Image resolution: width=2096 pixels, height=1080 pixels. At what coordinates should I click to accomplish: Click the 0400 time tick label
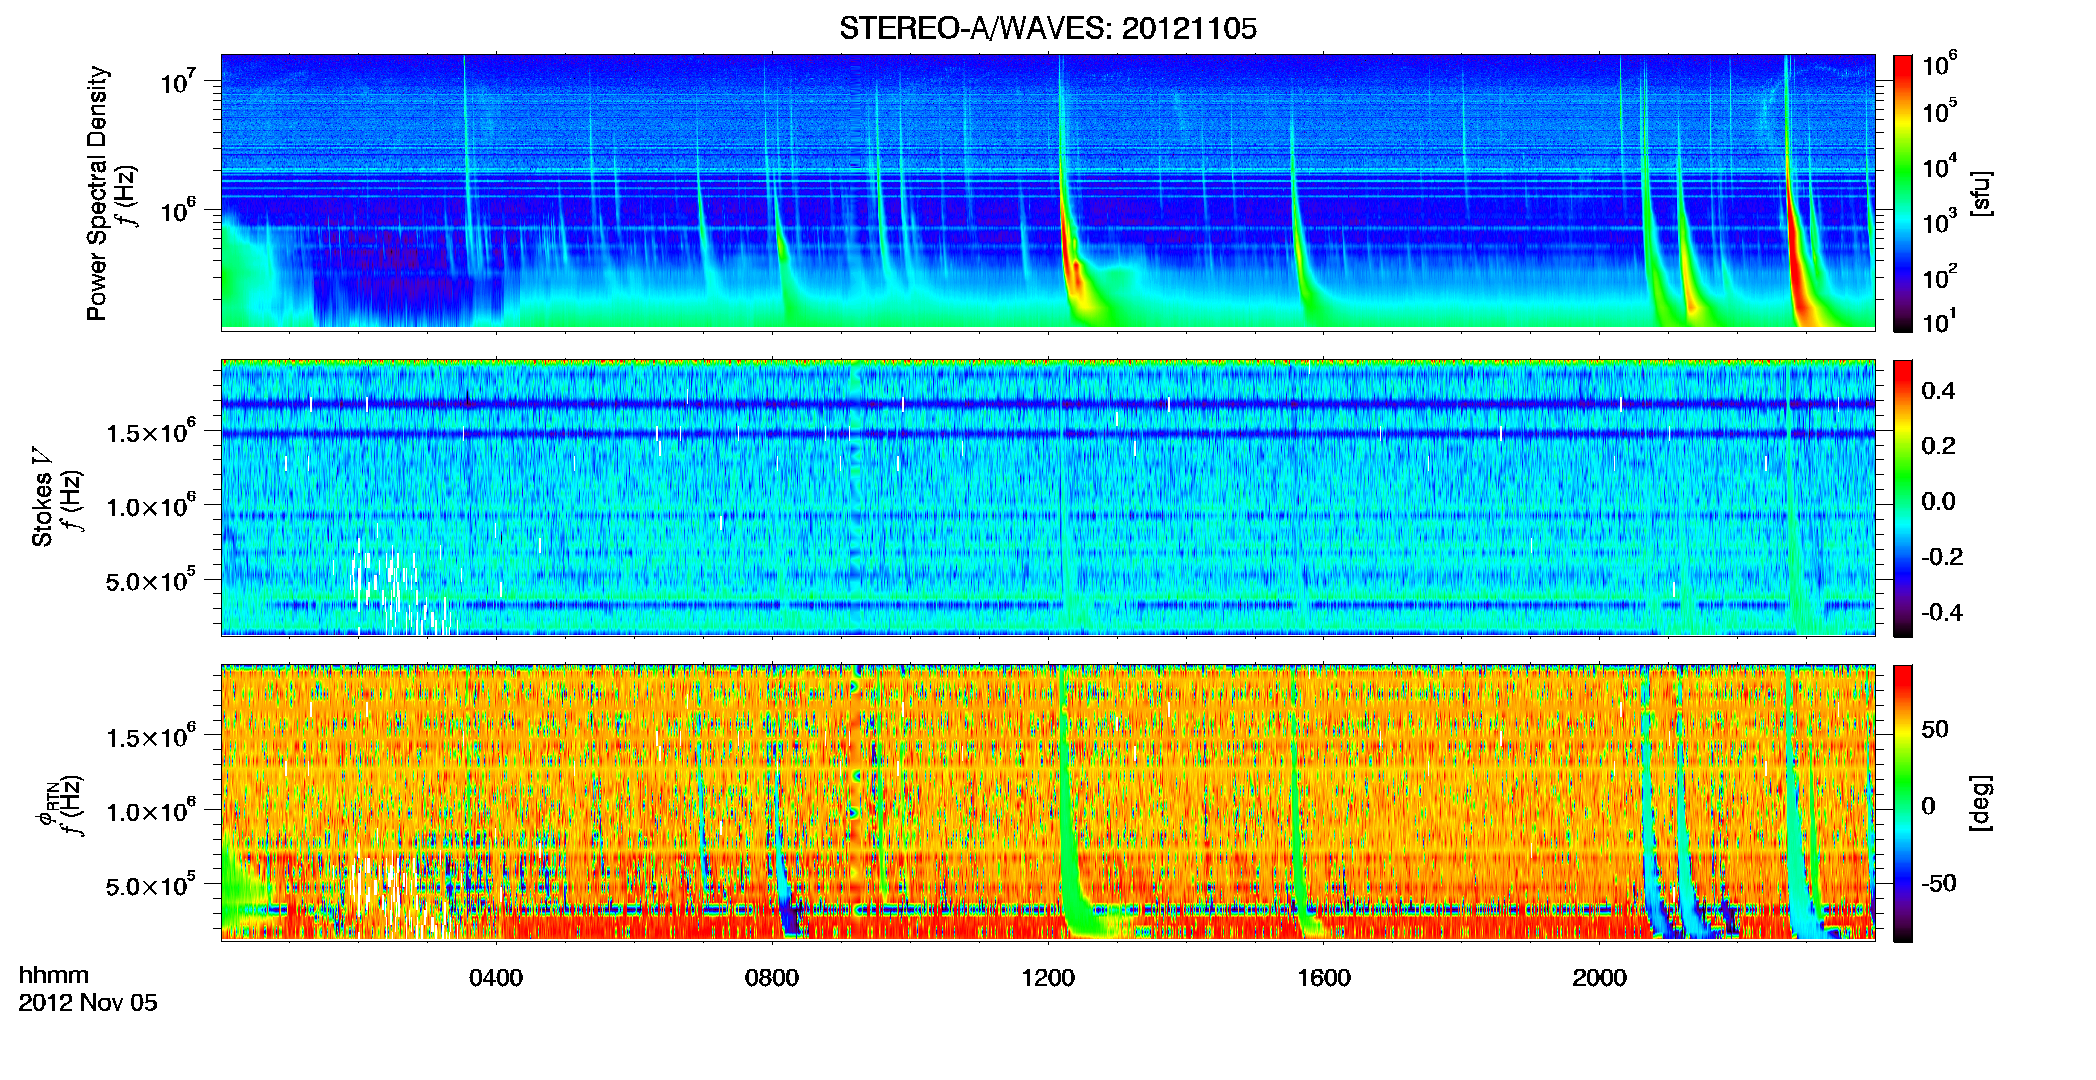click(496, 977)
